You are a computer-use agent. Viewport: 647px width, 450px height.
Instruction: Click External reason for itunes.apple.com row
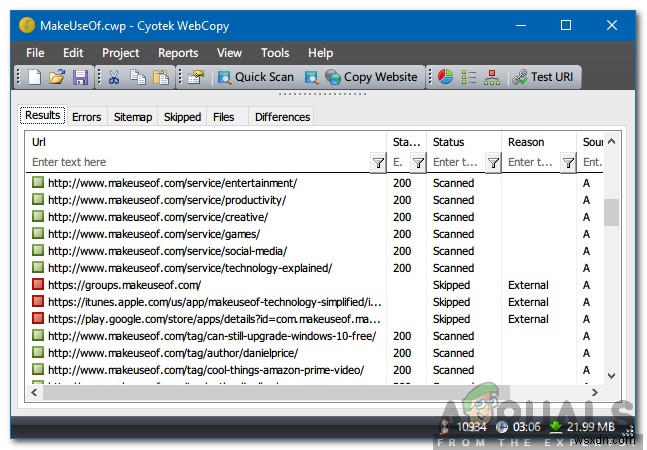(x=528, y=302)
